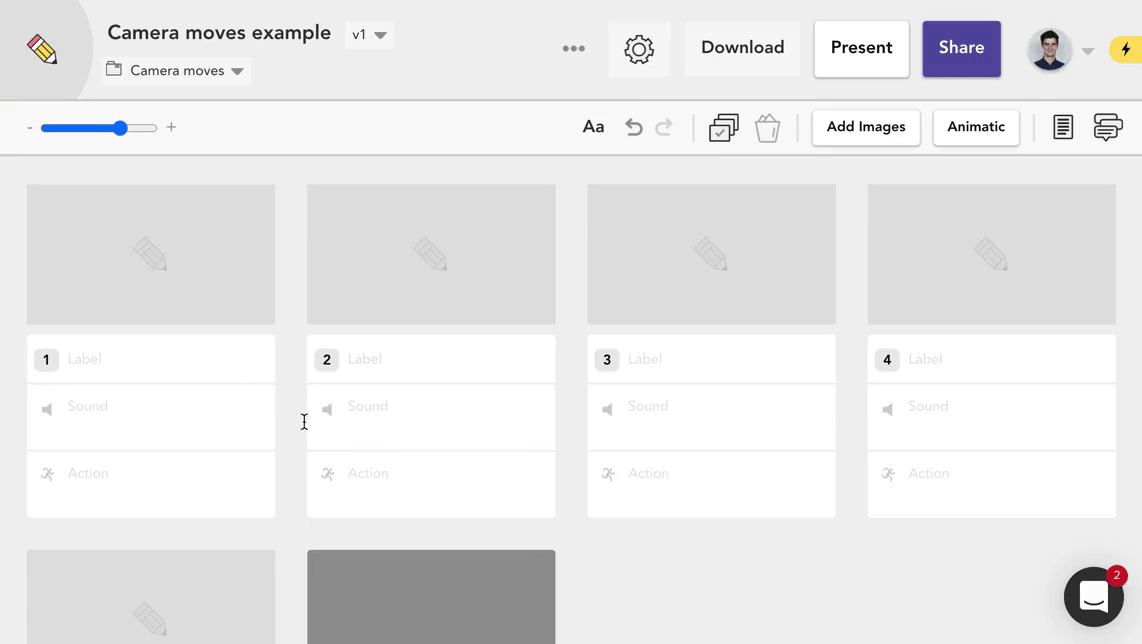Click the pencil logo home icon
The image size is (1142, 644).
(43, 49)
